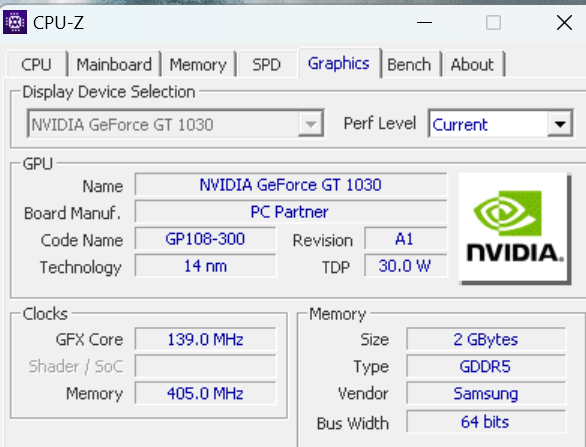This screenshot has height=447, width=586.
Task: Click the GFX Core 139.0 MHz field
Action: click(x=206, y=339)
